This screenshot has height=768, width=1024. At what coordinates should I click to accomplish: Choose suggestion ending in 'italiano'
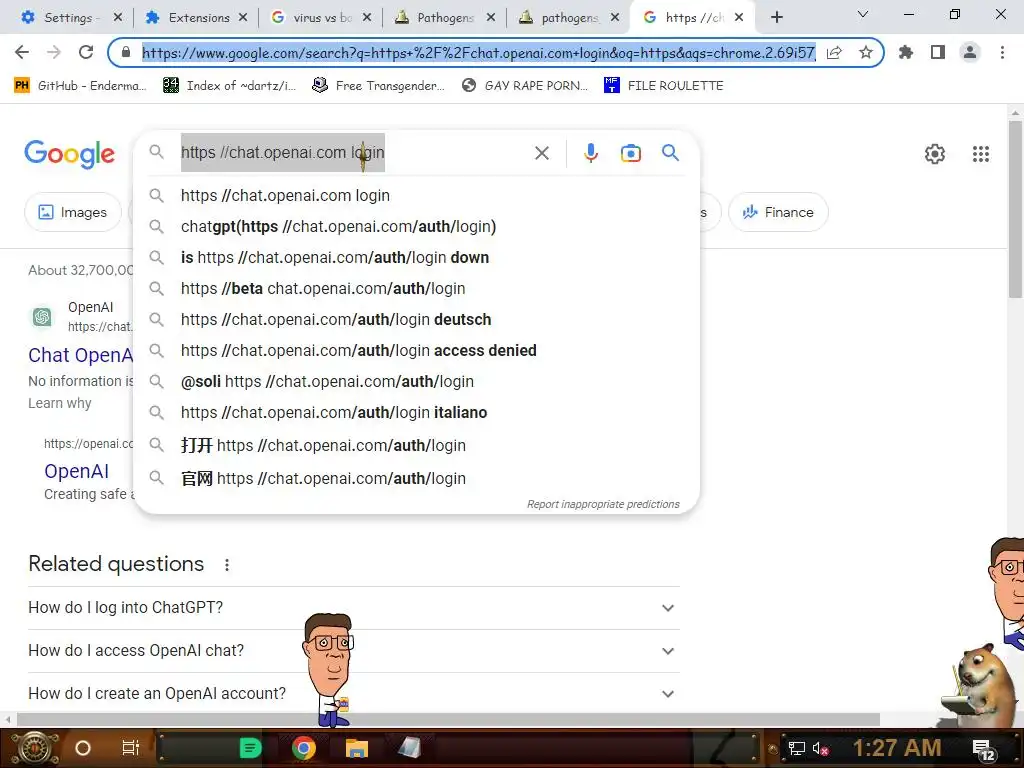pos(416,412)
